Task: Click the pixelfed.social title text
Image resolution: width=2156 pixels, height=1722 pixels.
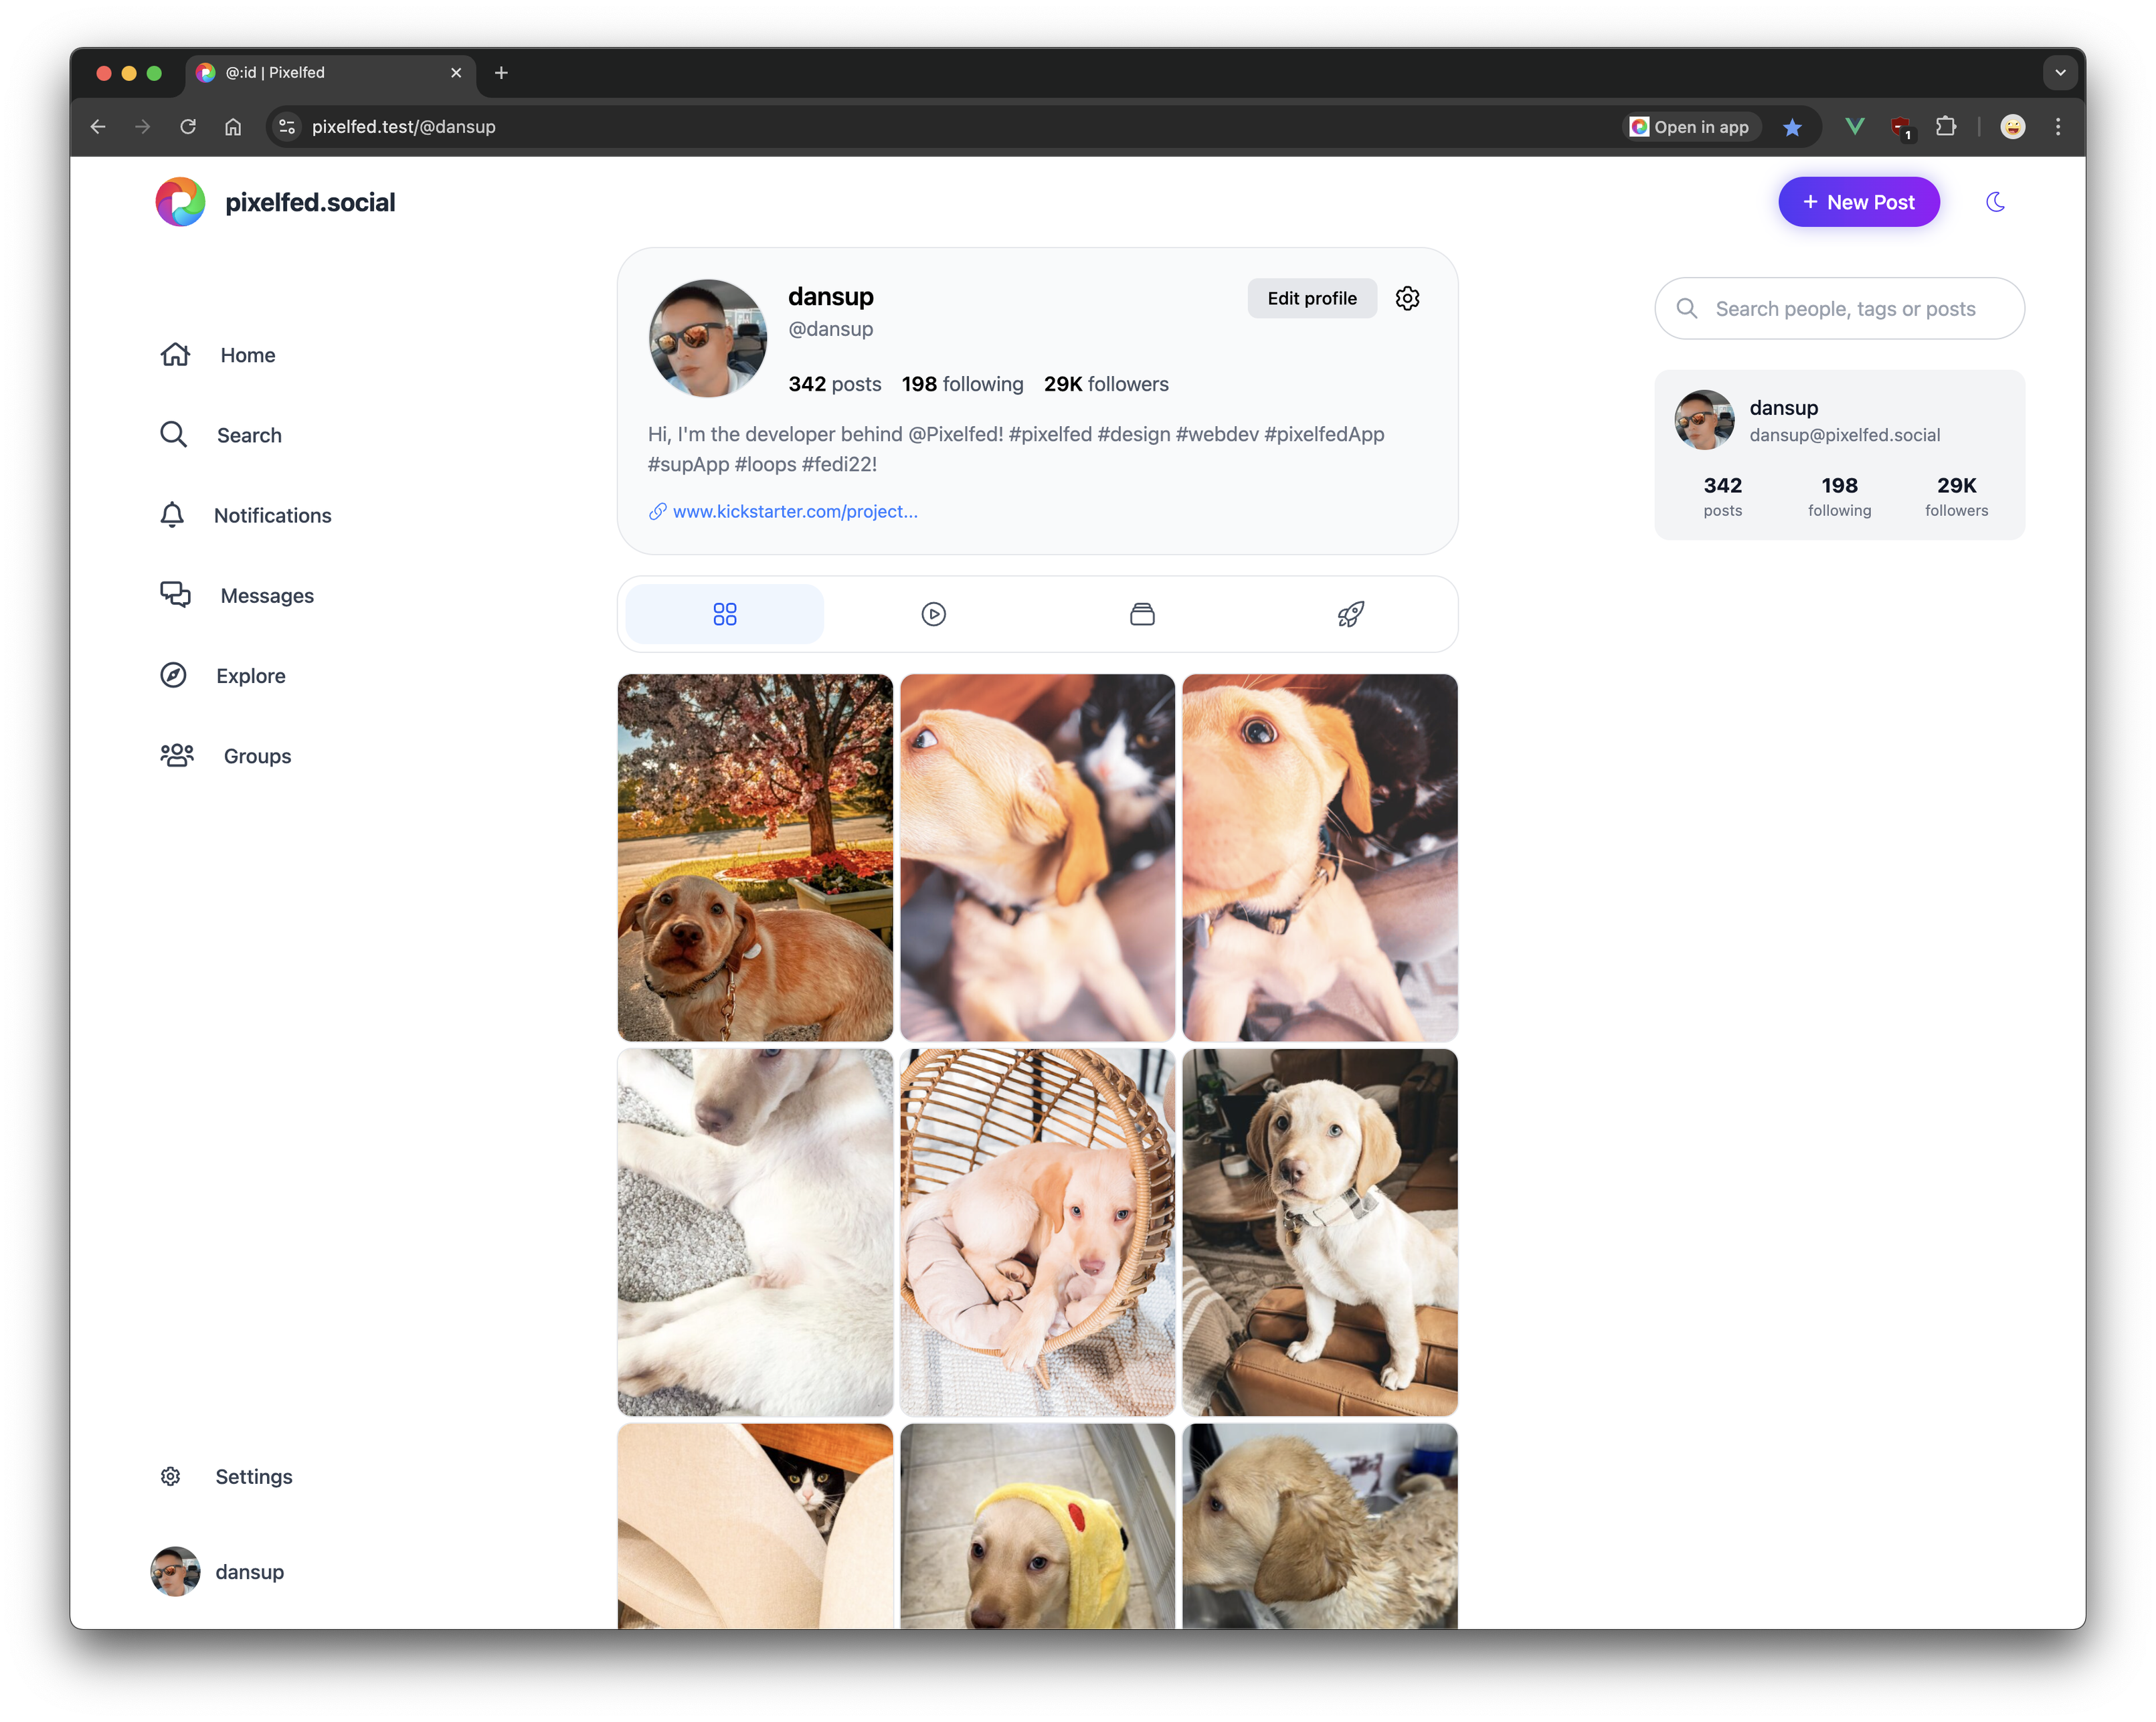Action: click(310, 202)
